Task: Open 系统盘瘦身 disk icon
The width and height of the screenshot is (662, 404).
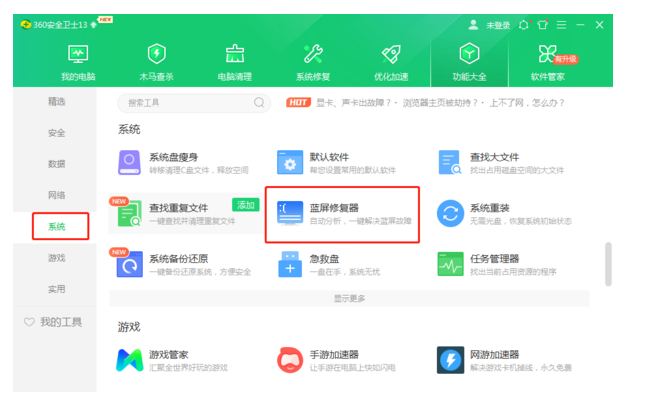Action: (x=129, y=163)
